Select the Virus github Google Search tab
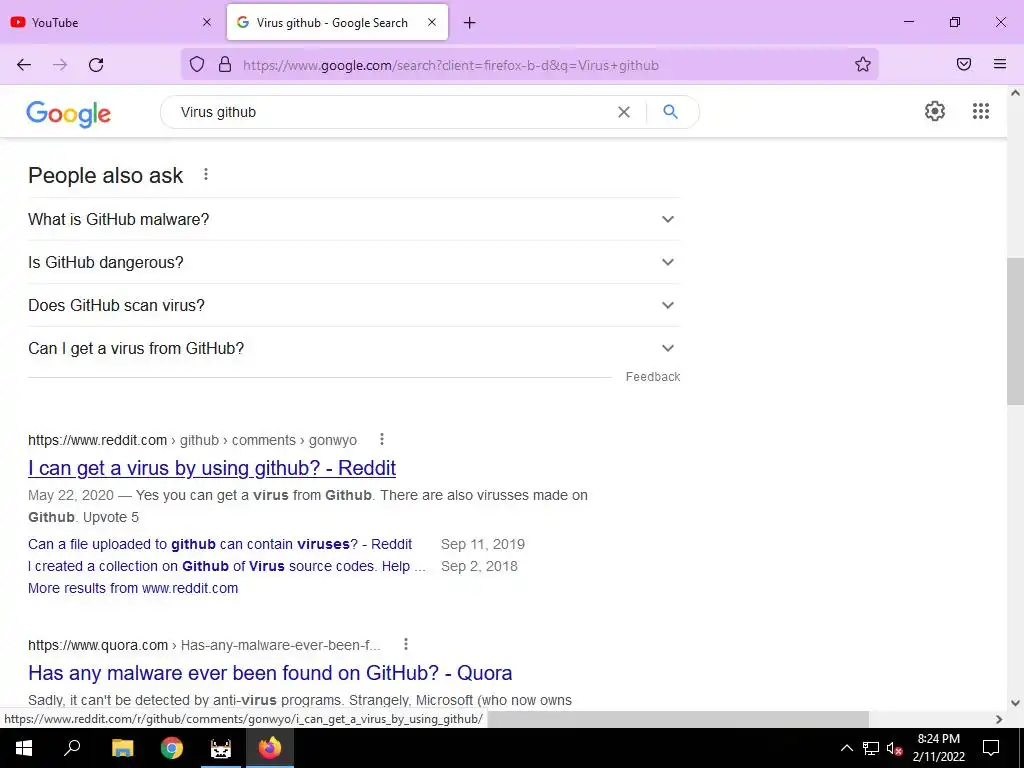 coord(337,22)
